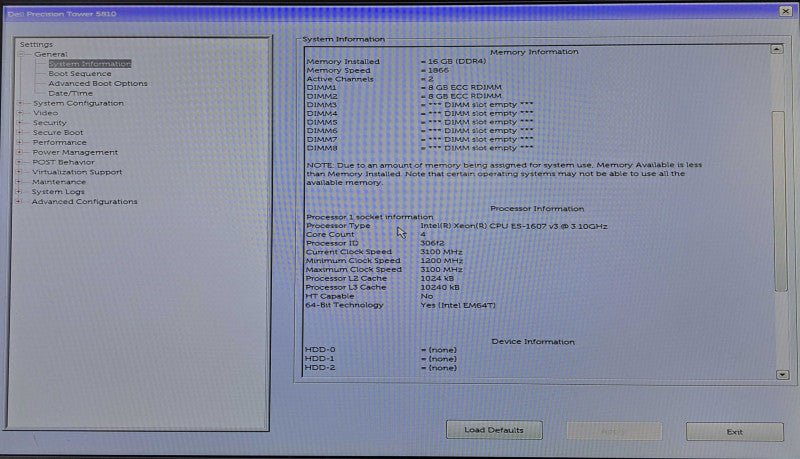Image resolution: width=800 pixels, height=459 pixels.
Task: Open Advanced Boot Options
Action: tap(98, 83)
